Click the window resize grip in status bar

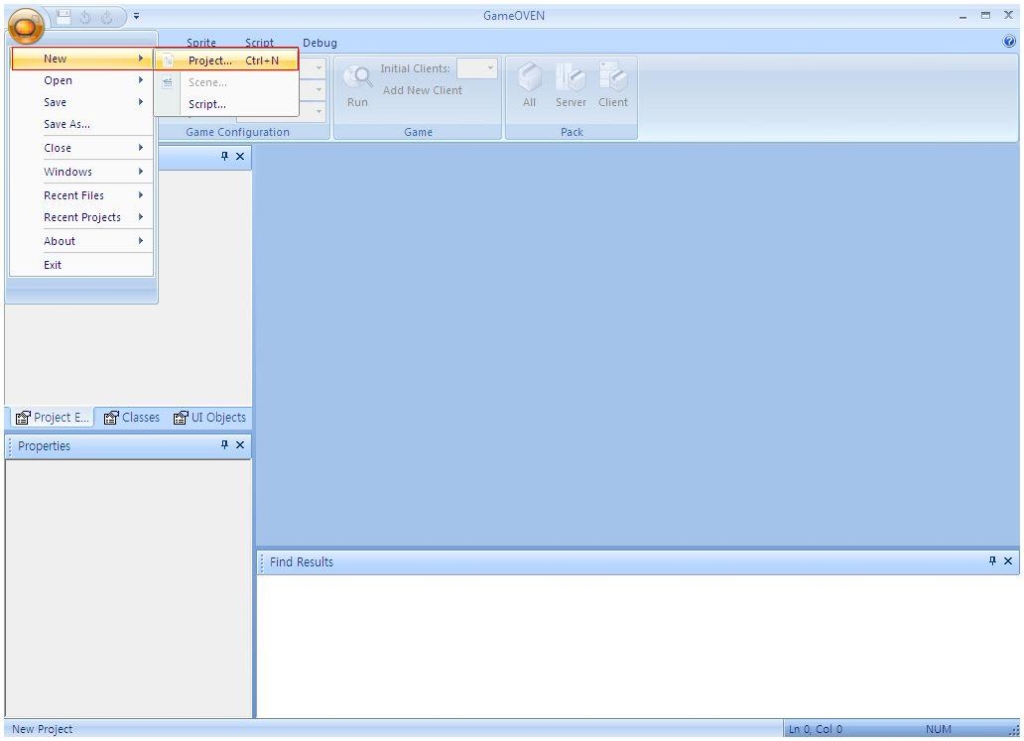click(1014, 731)
